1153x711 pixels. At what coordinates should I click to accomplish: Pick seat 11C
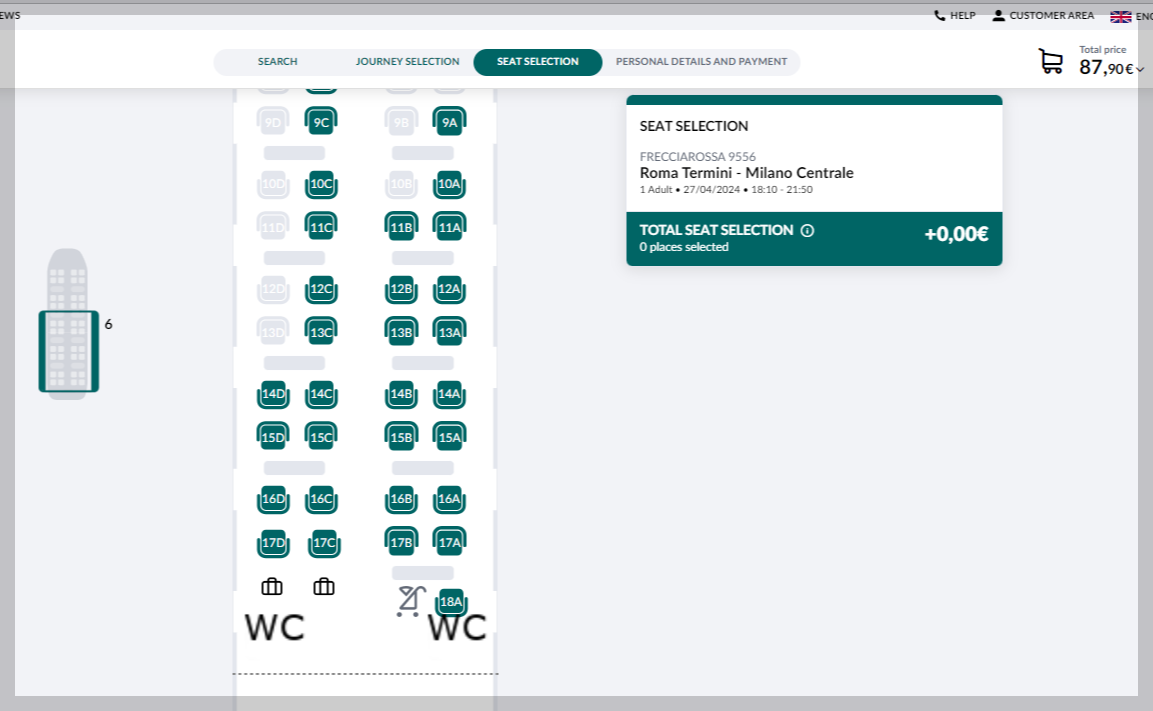coord(321,226)
